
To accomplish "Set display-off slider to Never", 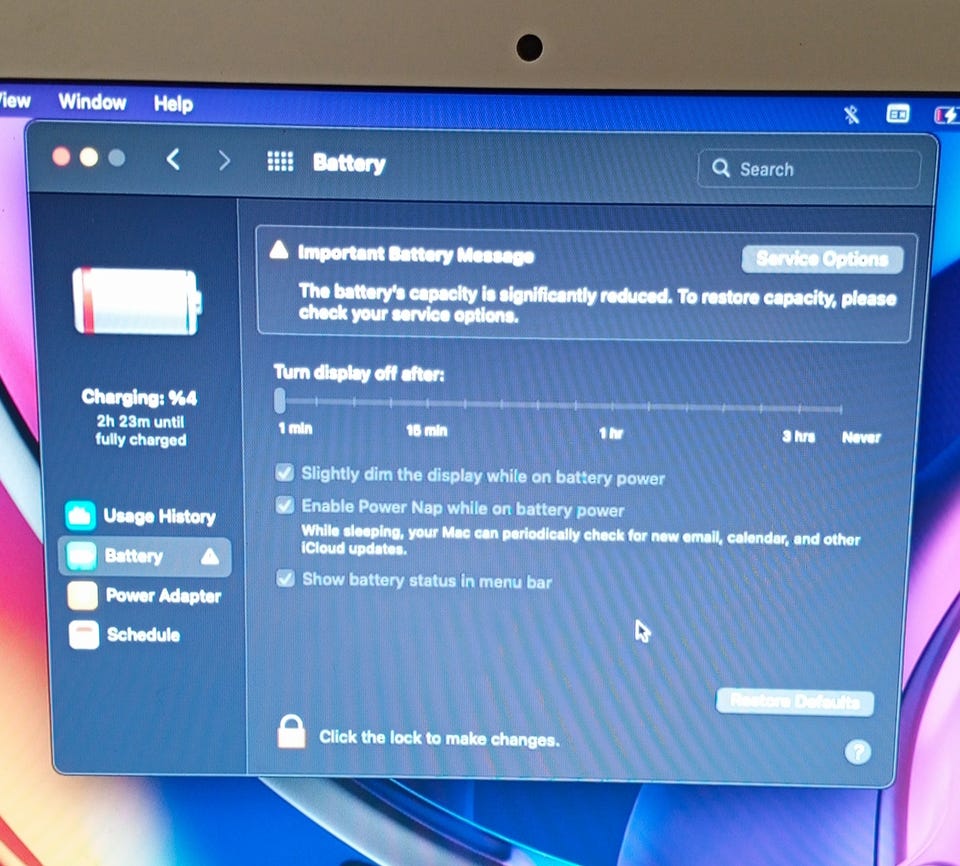I will point(841,409).
